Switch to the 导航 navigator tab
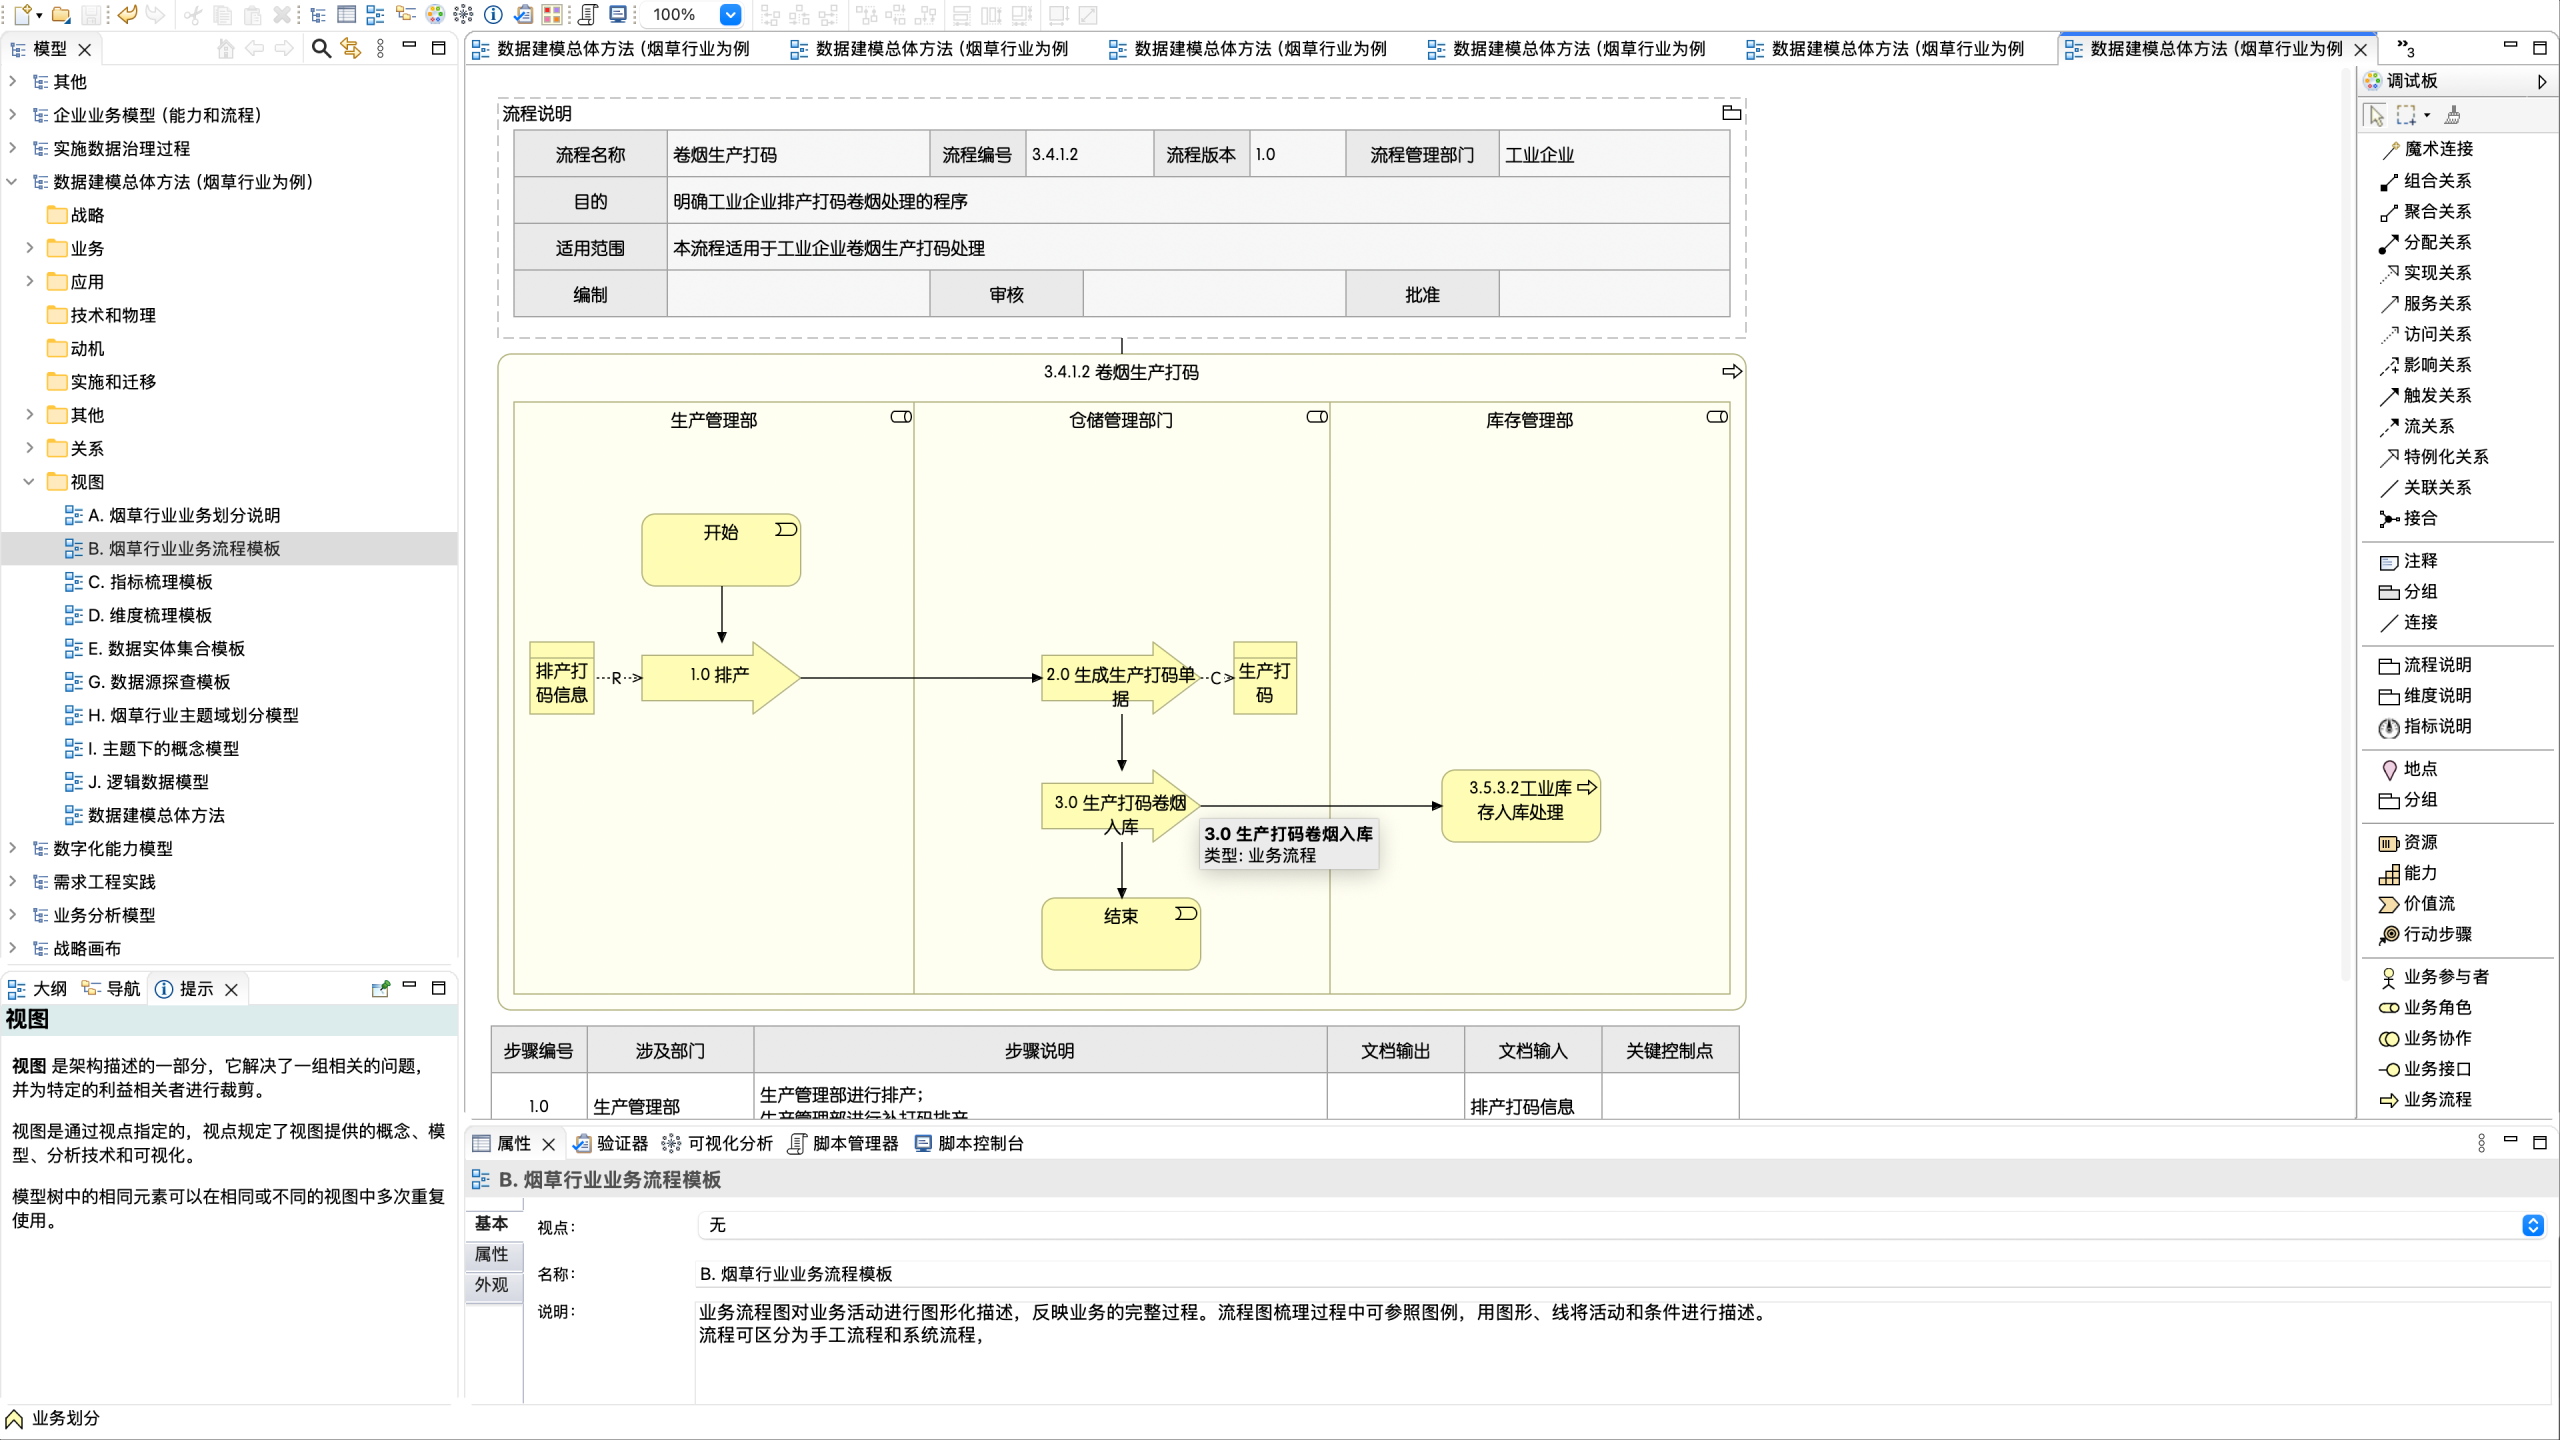The height and width of the screenshot is (1440, 2560). pyautogui.click(x=111, y=989)
